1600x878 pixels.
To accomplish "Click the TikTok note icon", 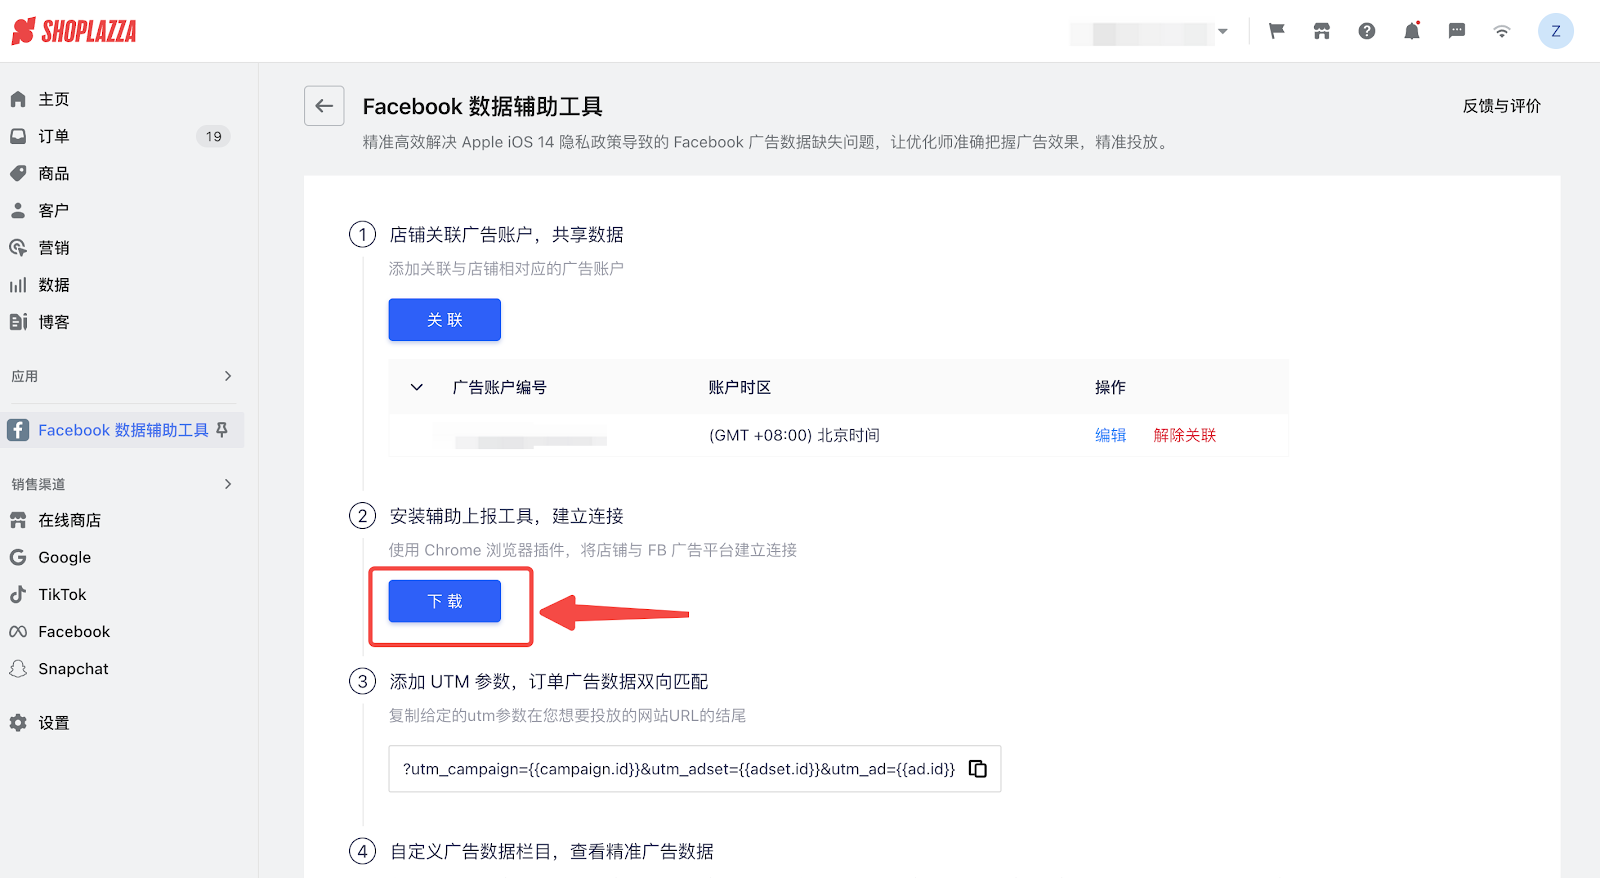I will coord(18,594).
